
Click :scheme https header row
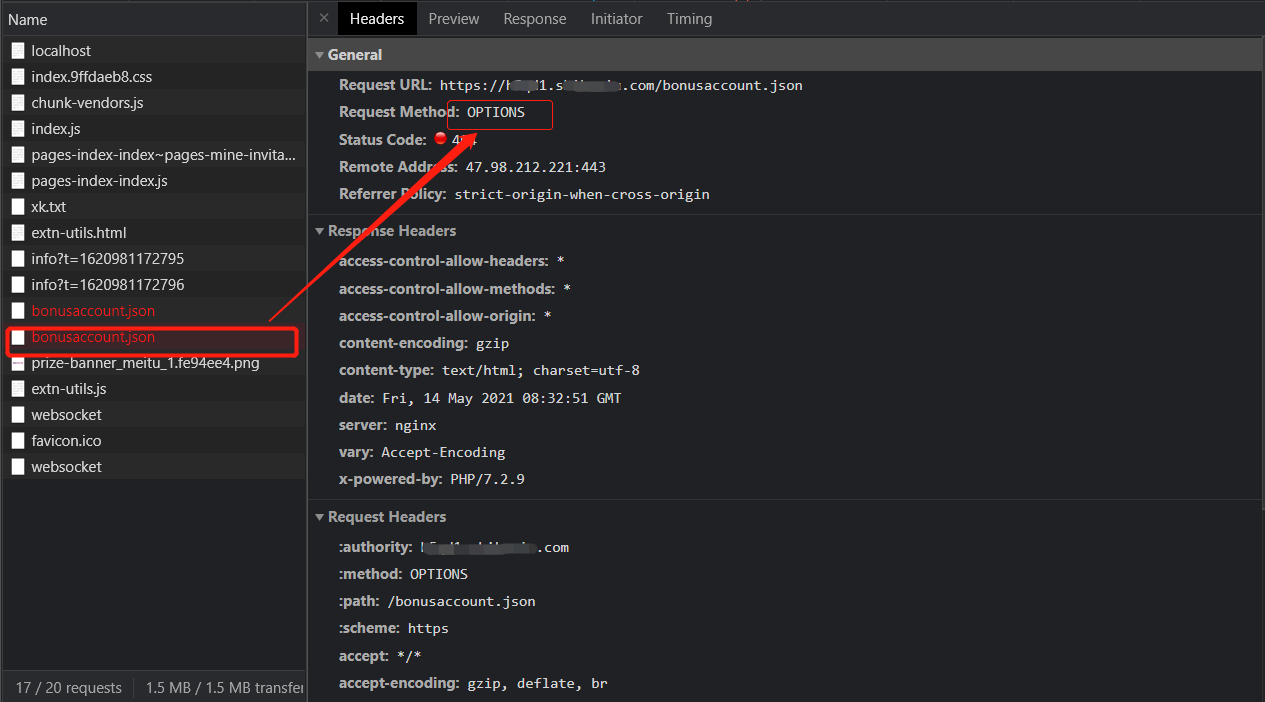tap(394, 628)
